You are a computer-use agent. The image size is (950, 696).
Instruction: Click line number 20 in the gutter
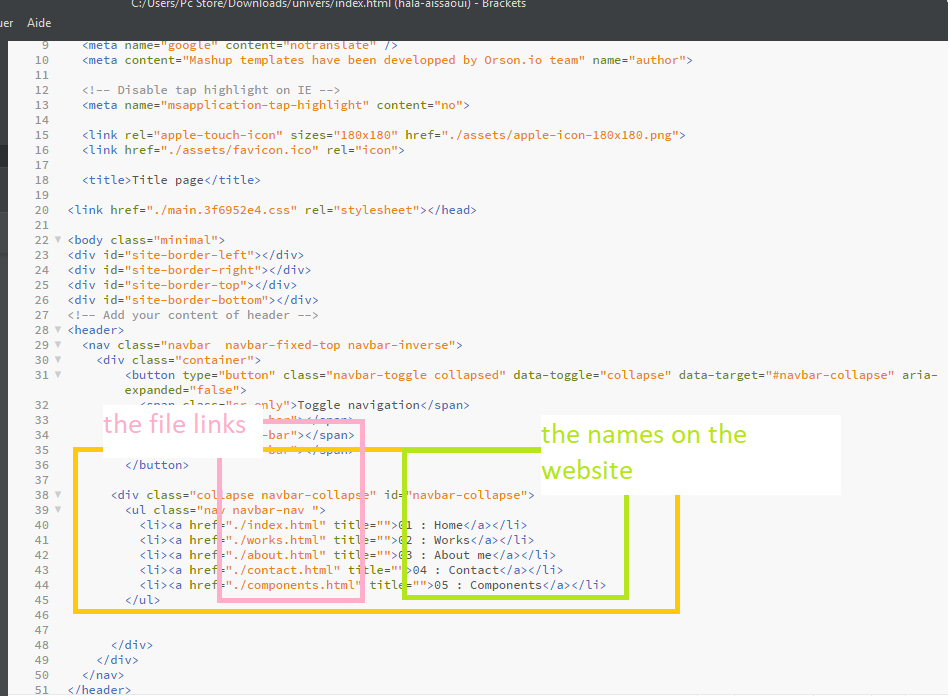click(x=41, y=210)
